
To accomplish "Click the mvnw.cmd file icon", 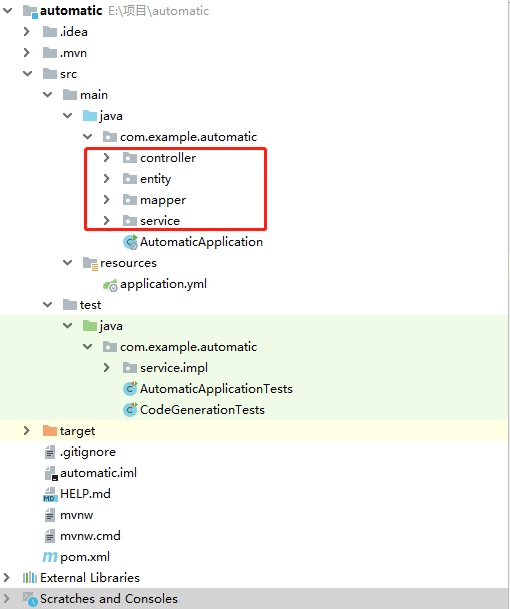I will [x=50, y=536].
